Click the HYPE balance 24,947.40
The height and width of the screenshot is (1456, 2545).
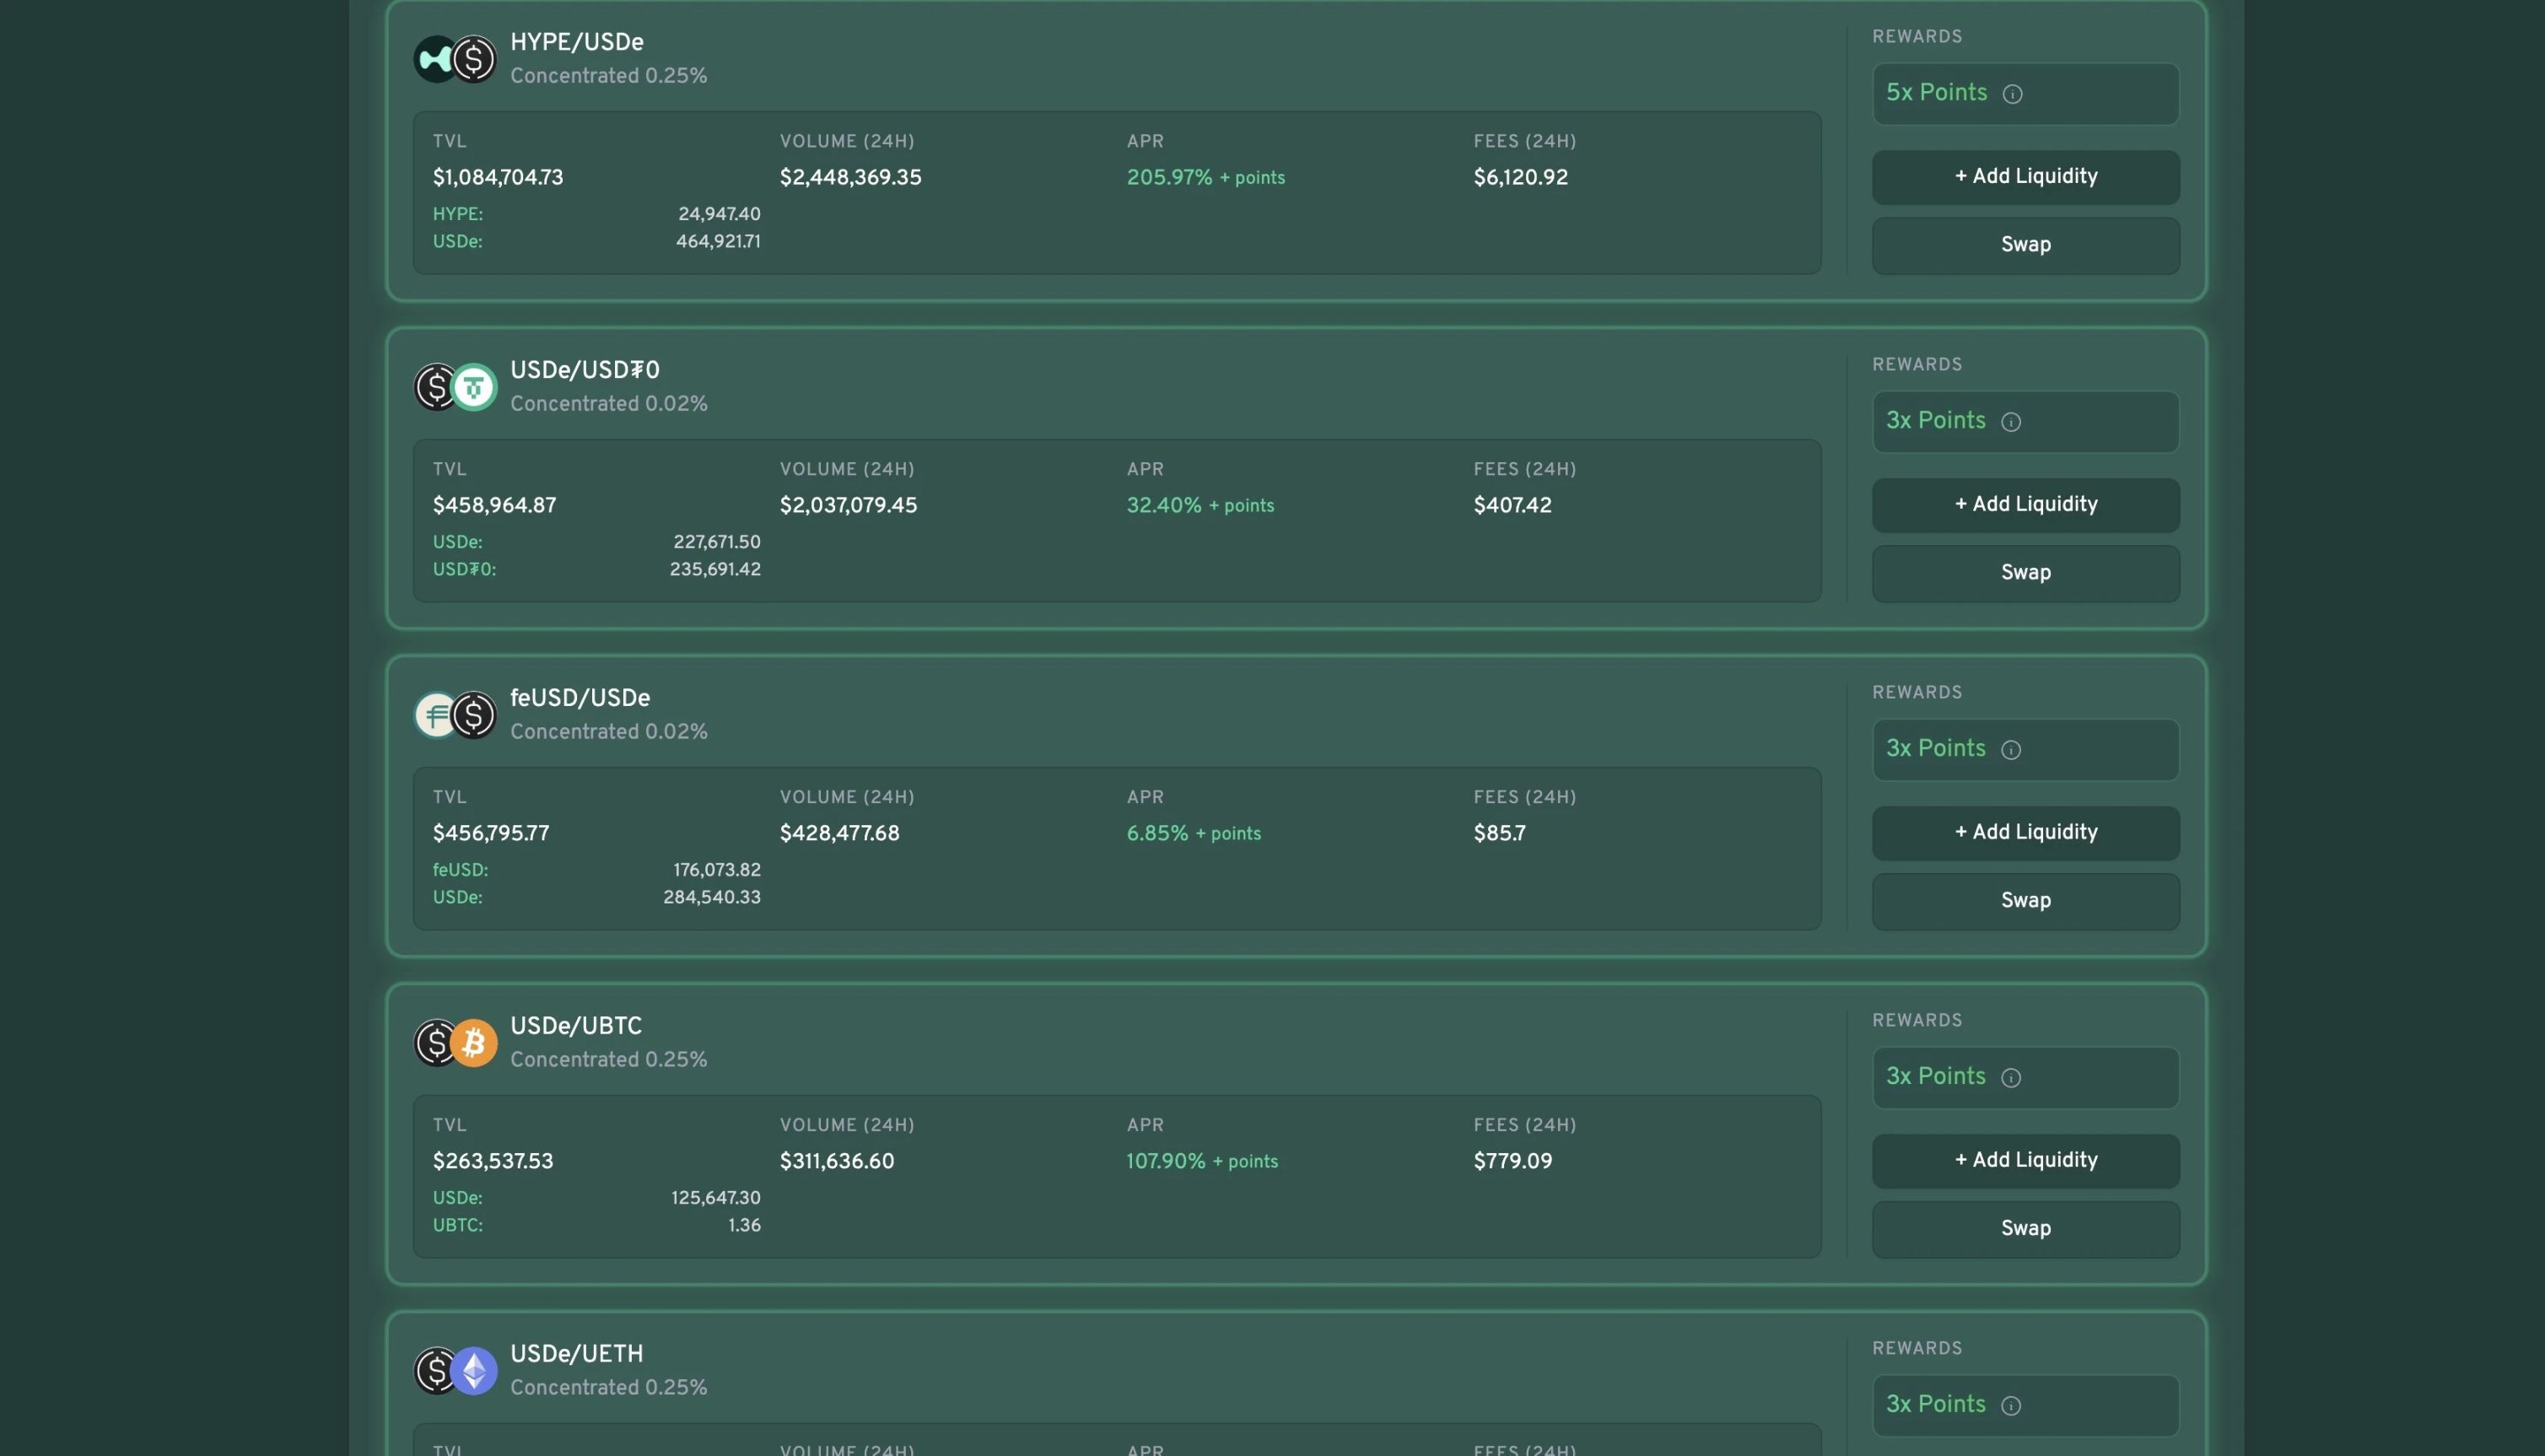coord(719,214)
